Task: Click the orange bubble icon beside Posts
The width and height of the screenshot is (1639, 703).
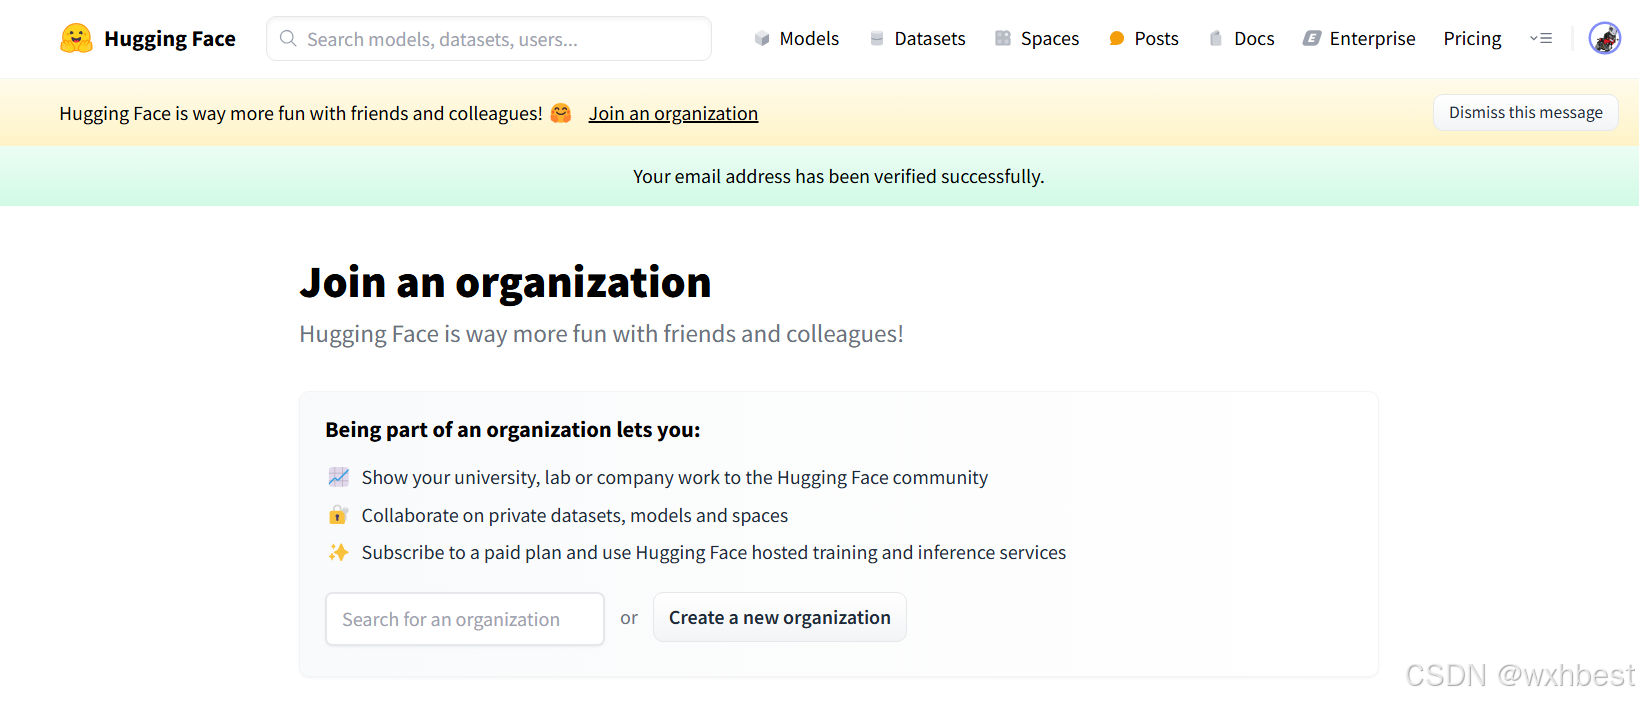Action: pos(1117,39)
